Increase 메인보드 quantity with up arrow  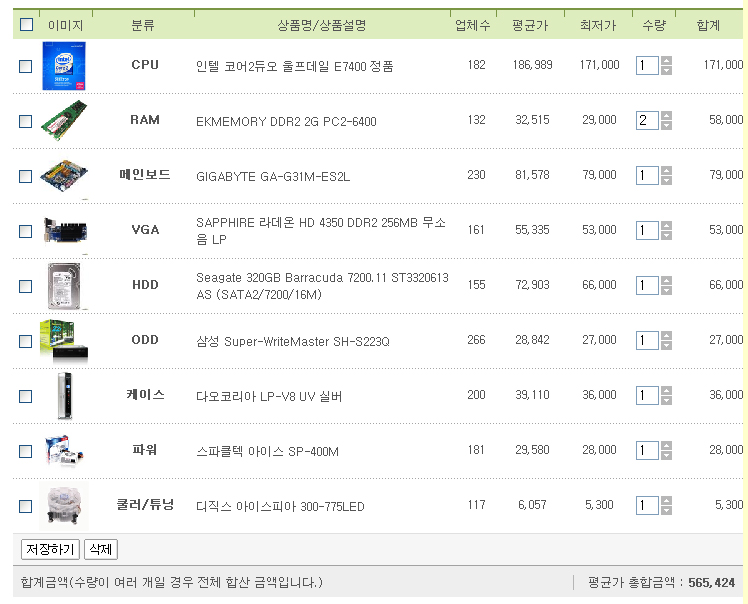[x=666, y=171]
